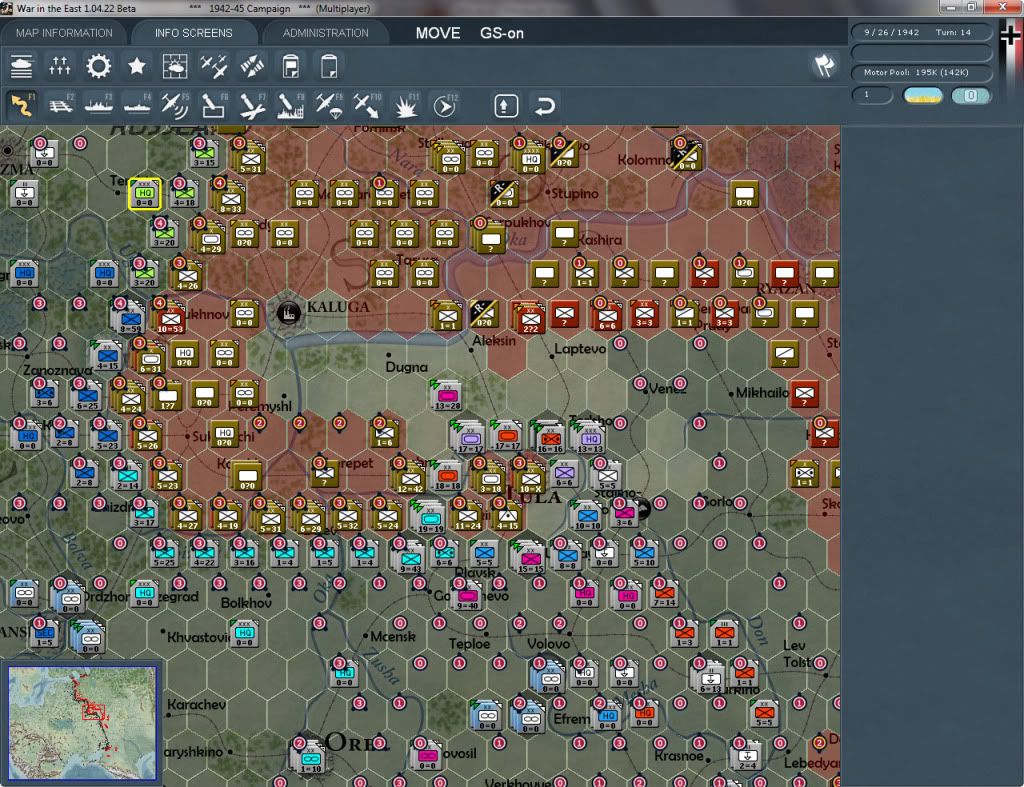This screenshot has height=787, width=1024.
Task: Switch to the ADMINISTRATION tab
Action: [325, 33]
